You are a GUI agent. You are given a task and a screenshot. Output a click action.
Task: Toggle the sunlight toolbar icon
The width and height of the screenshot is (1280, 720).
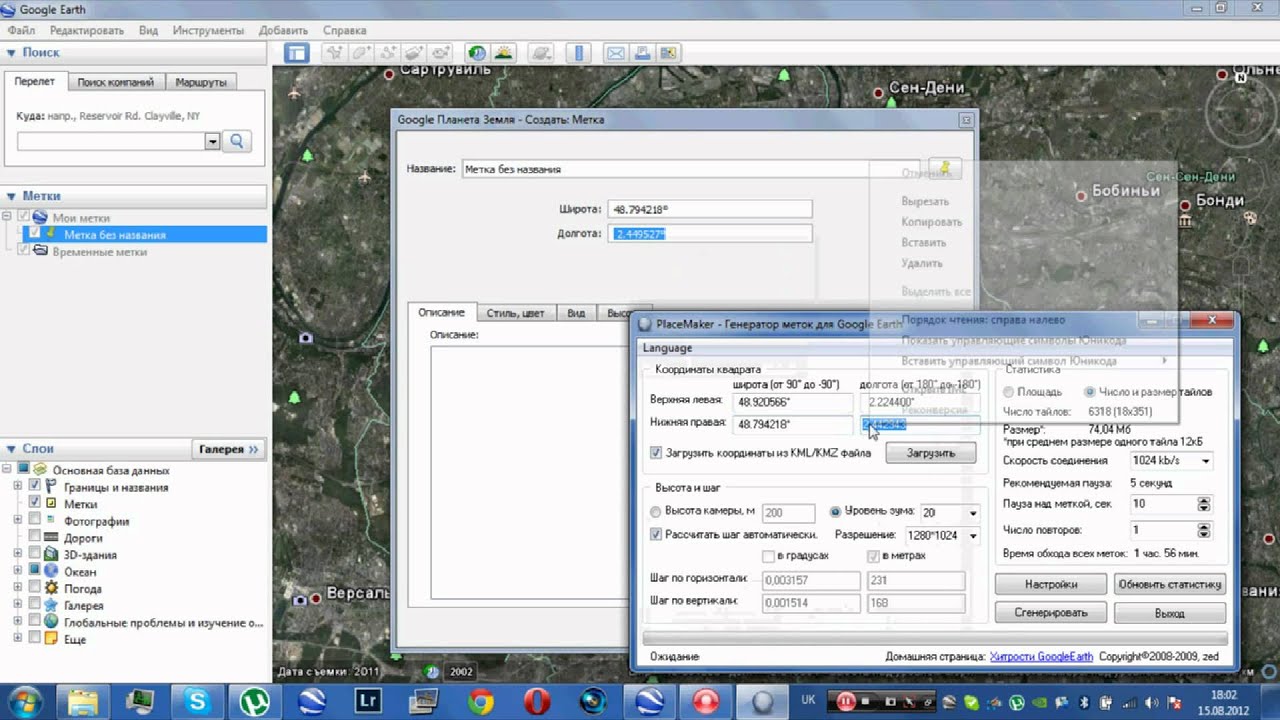[x=504, y=53]
